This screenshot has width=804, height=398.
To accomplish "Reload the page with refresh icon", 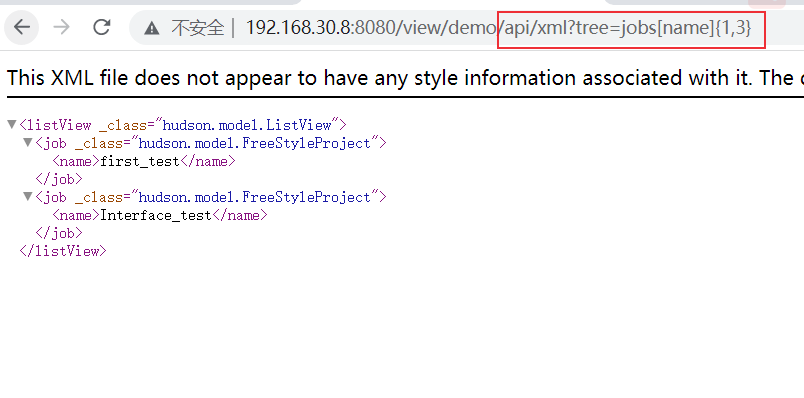I will point(102,27).
